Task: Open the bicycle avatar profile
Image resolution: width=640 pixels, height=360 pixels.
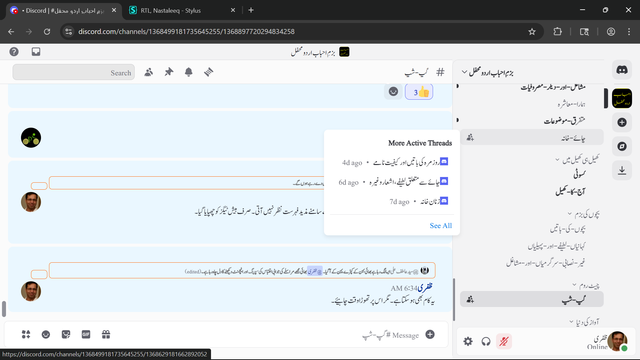Action: (x=31, y=138)
